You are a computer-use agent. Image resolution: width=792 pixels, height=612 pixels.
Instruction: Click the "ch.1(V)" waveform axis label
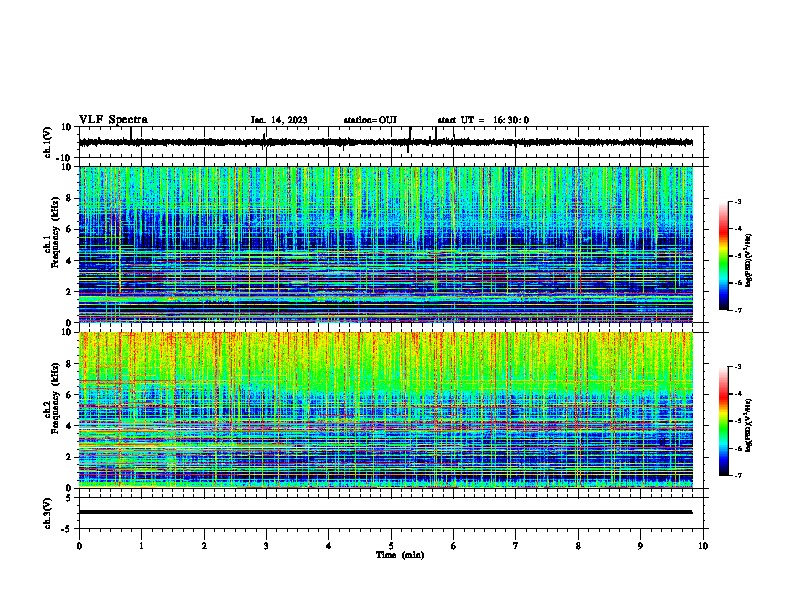point(48,142)
